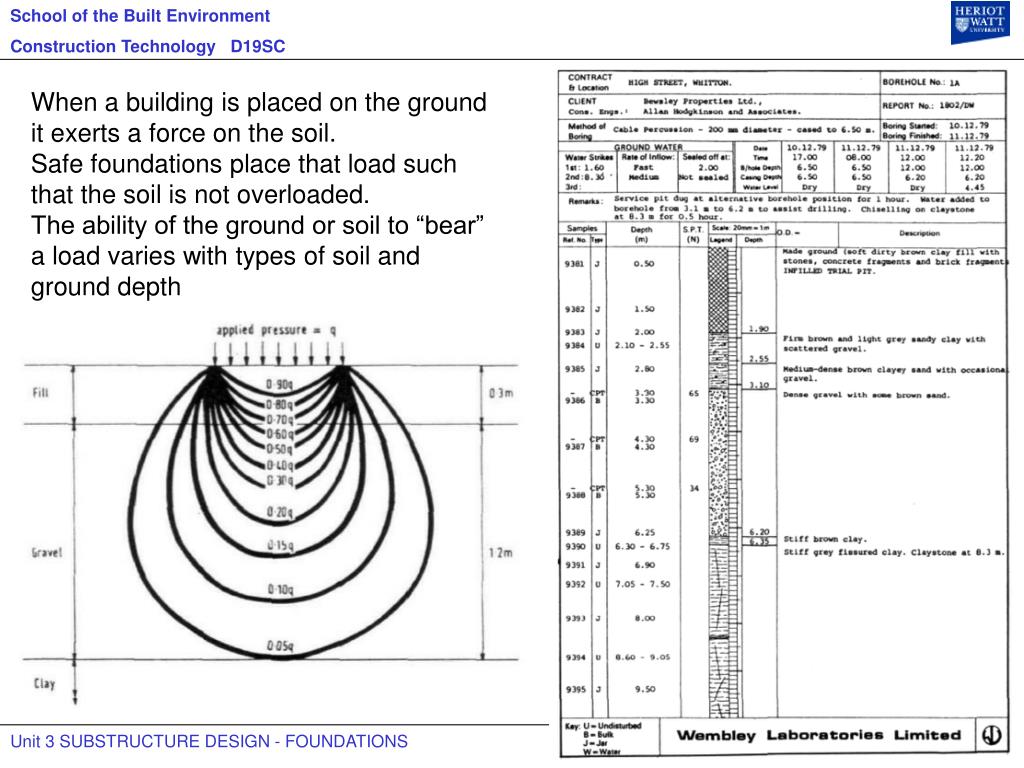The height and width of the screenshot is (768, 1024).
Task: Click 'HIGH STREET, WHITTON.' contract location
Action: (680, 83)
